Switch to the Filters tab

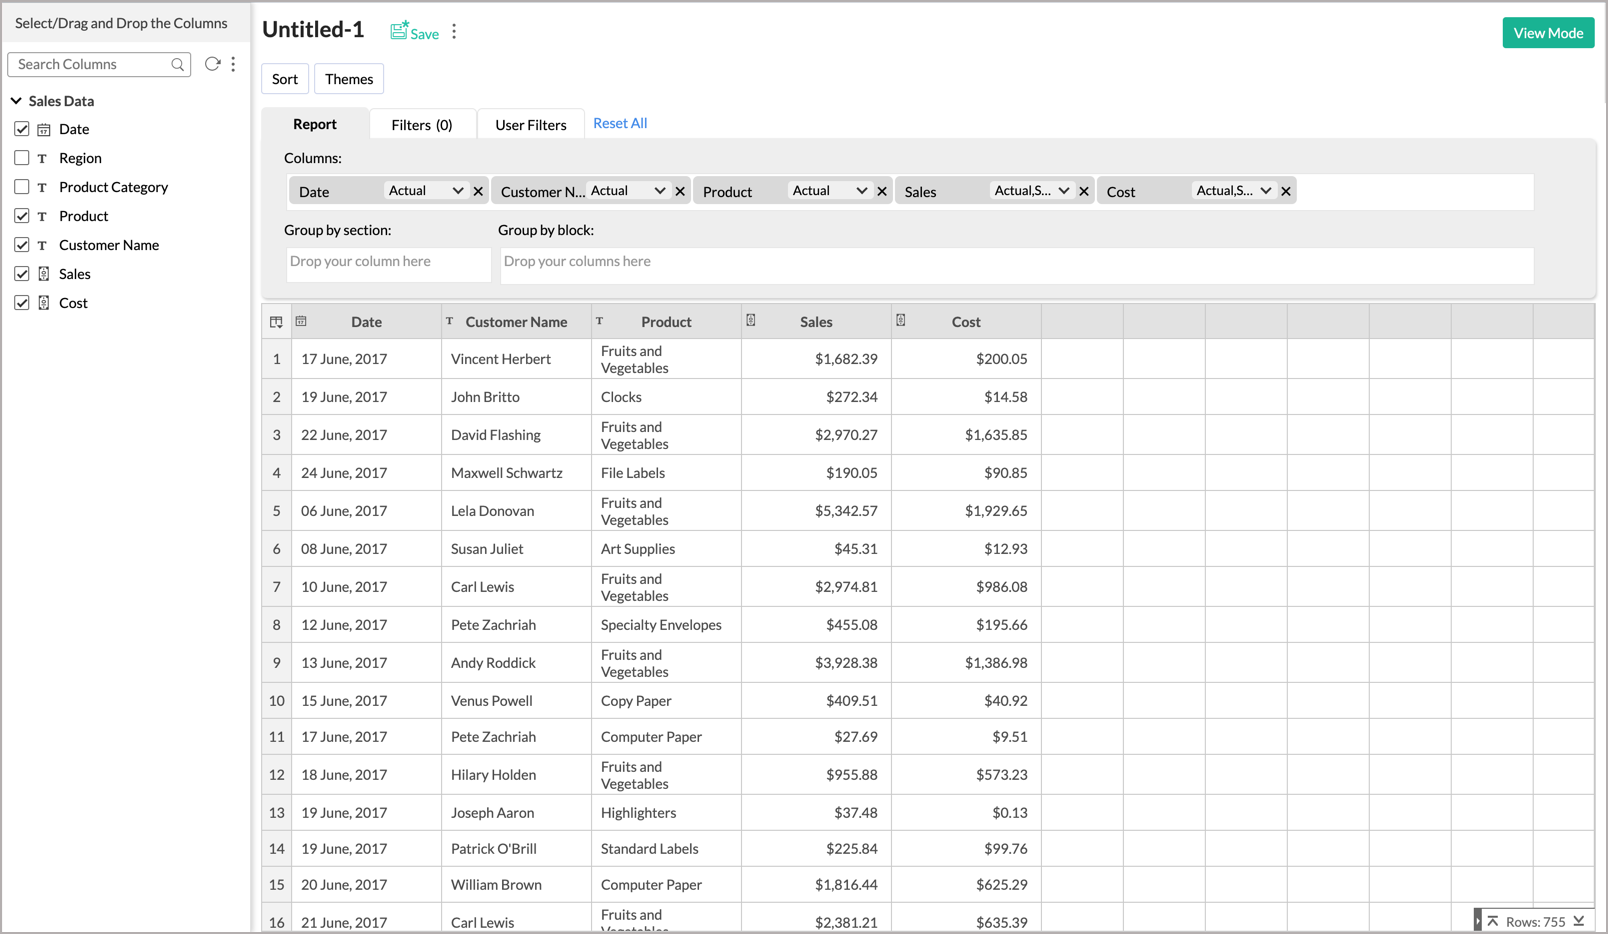(422, 123)
